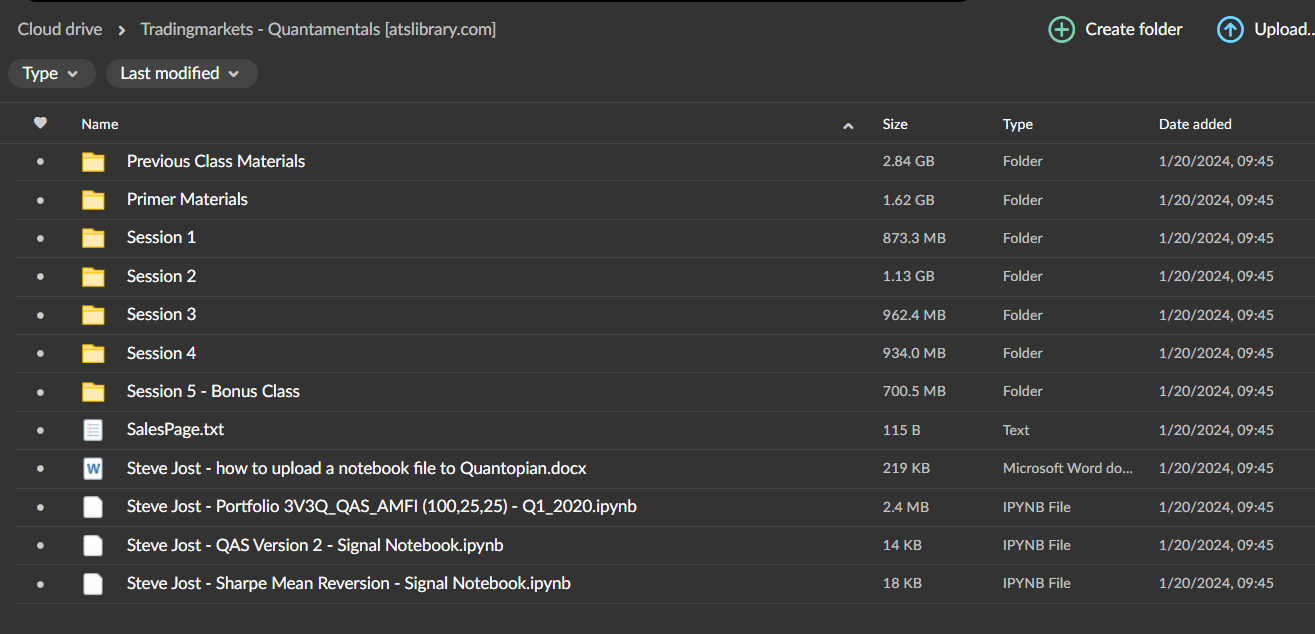Click the Session 5 - Bonus Class folder icon
1315x634 pixels.
93,391
